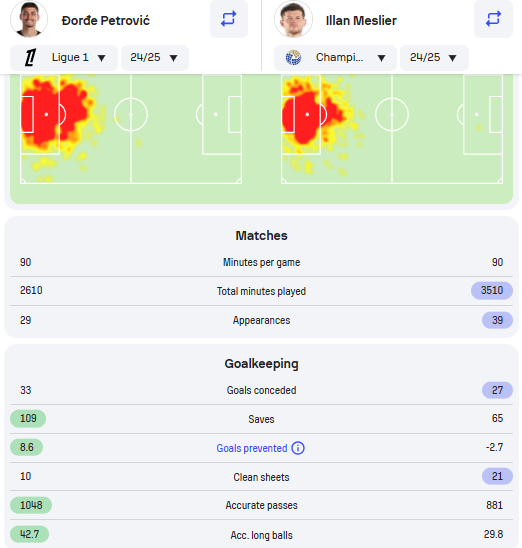Expand Meslier's 24/25 season dropdown

(x=434, y=58)
